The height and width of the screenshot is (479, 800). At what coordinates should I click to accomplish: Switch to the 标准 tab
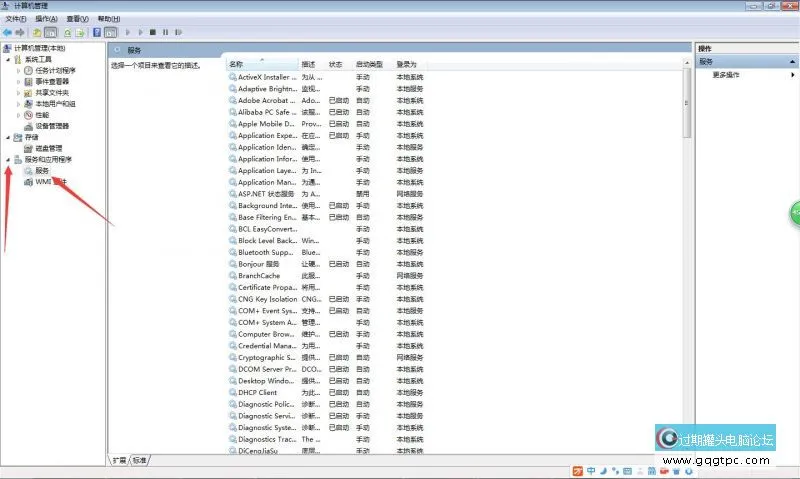click(140, 460)
